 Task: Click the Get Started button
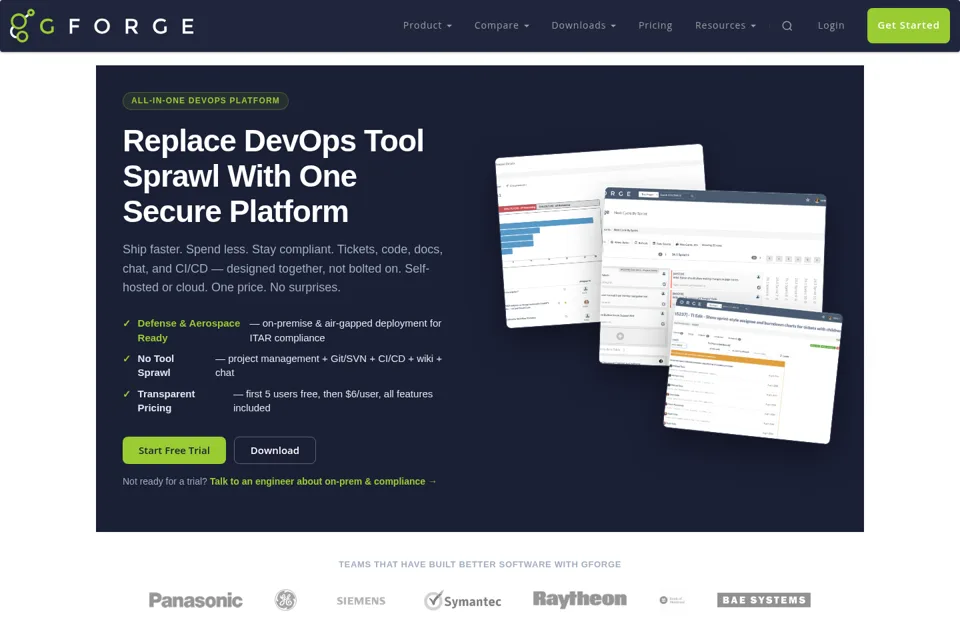coord(909,25)
